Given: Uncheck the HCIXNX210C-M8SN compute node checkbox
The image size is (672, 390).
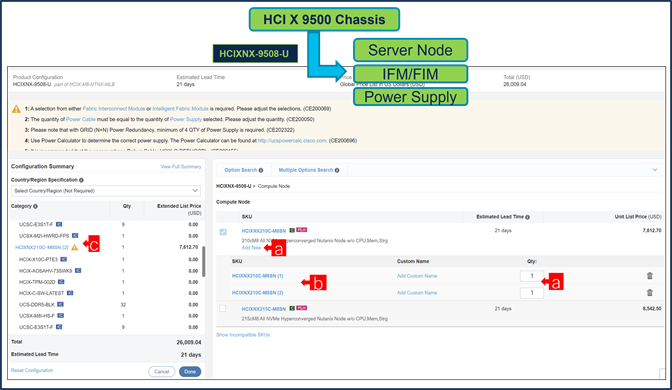Looking at the screenshot, I should click(223, 232).
